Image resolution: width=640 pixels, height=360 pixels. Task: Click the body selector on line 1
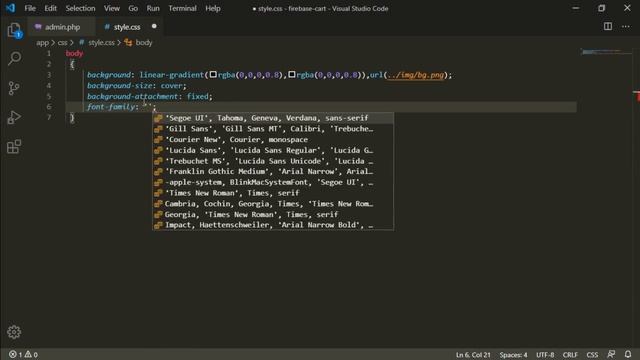(74, 53)
